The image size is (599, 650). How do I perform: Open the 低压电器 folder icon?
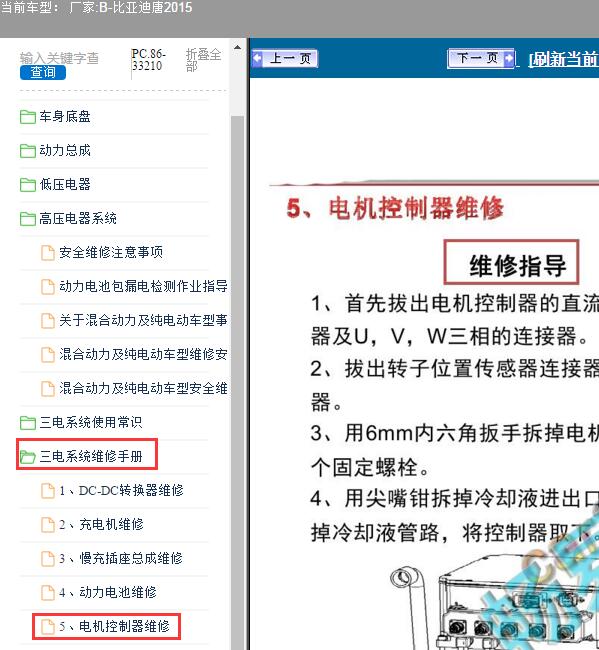click(28, 185)
